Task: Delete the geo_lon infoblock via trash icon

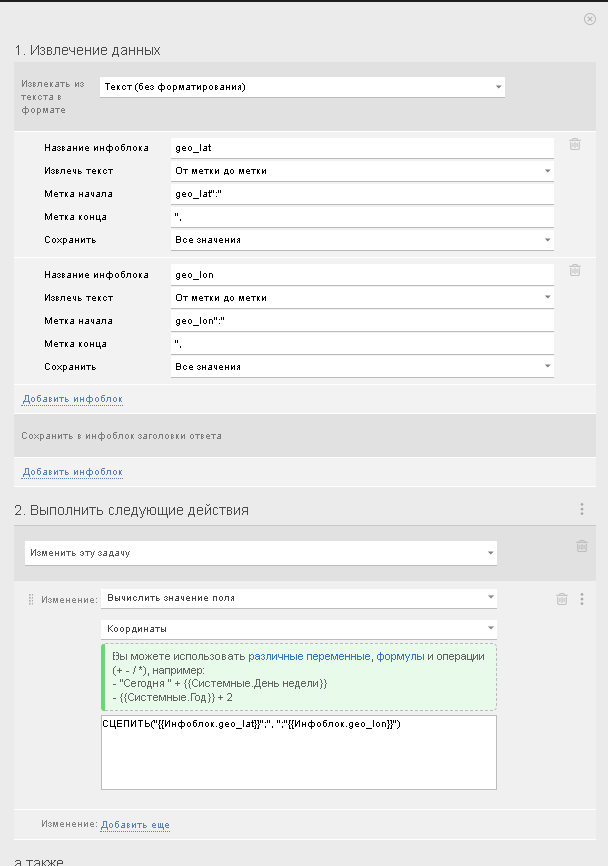Action: click(x=575, y=270)
